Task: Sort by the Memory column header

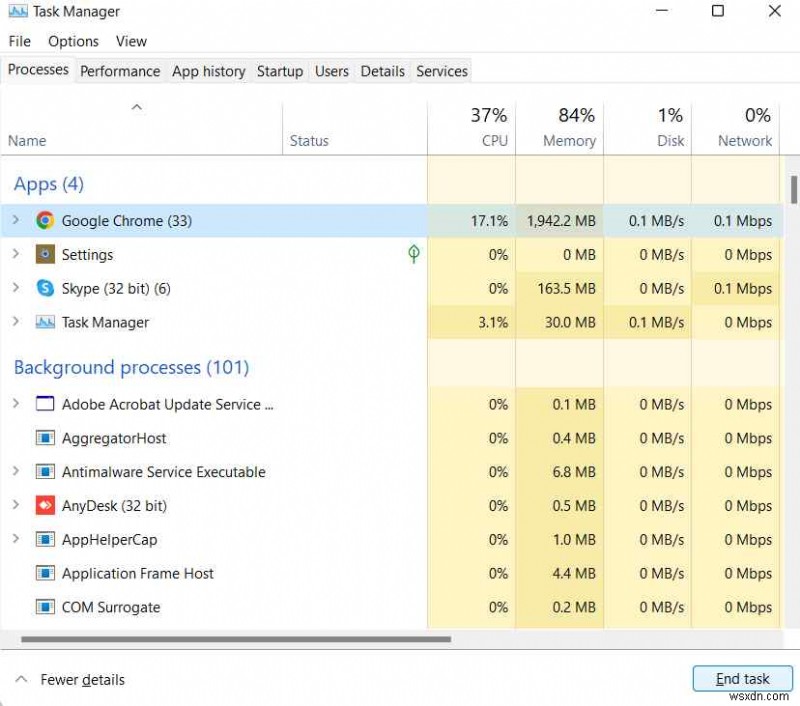Action: (559, 129)
